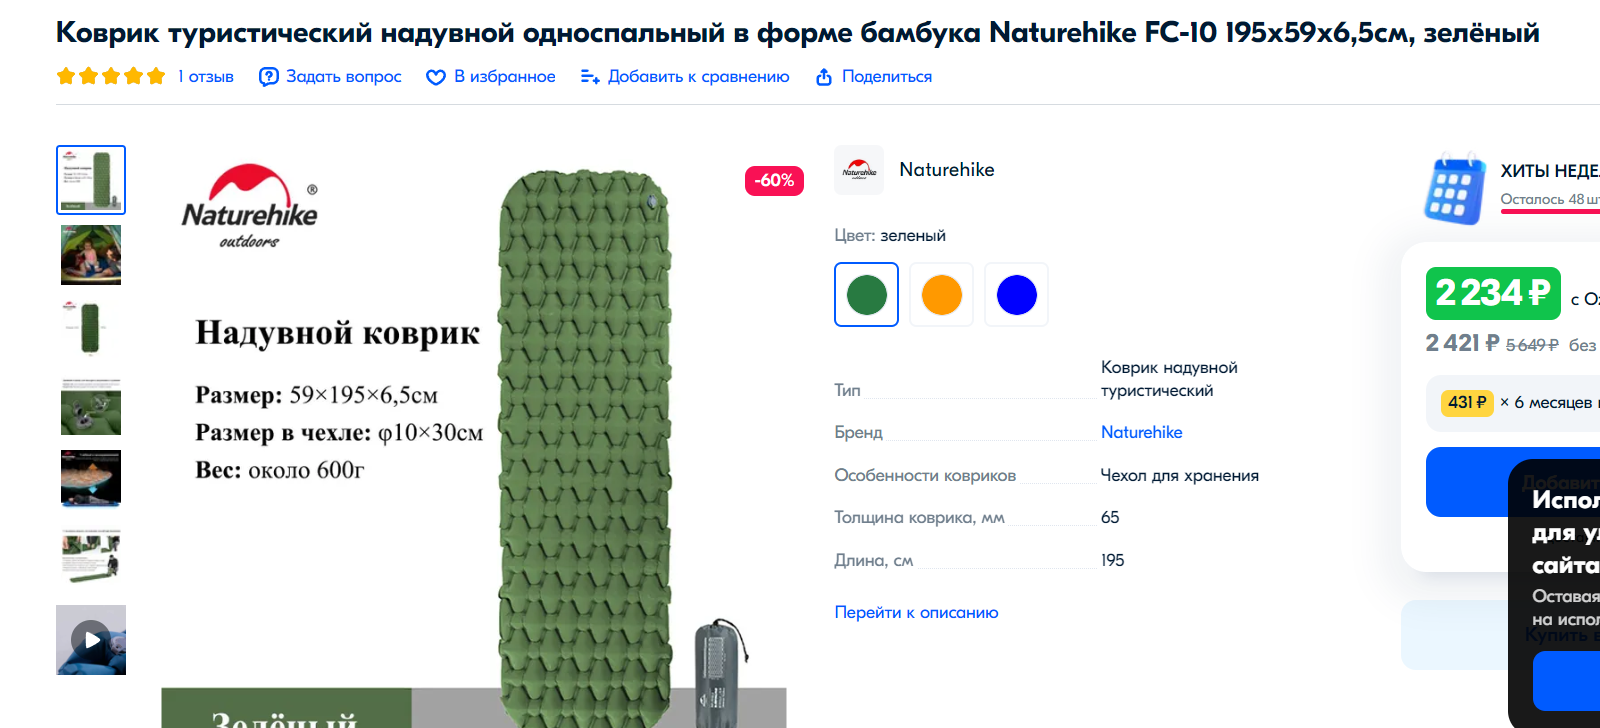Click the five-star rating

tap(111, 76)
